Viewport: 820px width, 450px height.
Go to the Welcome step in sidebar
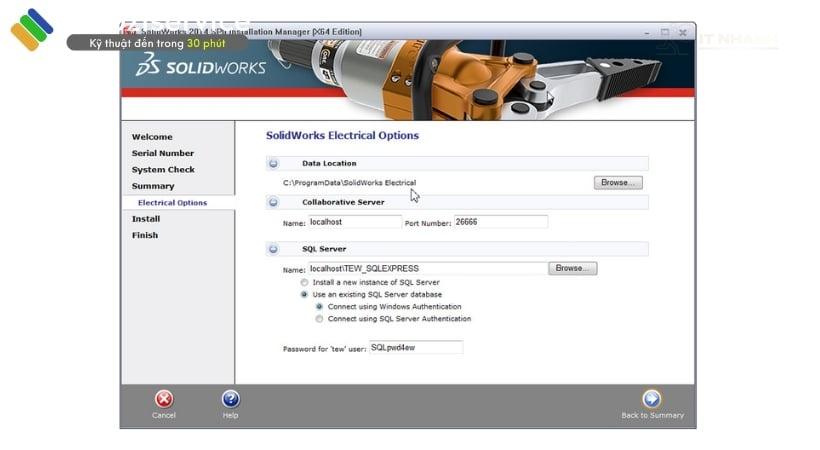pos(152,137)
